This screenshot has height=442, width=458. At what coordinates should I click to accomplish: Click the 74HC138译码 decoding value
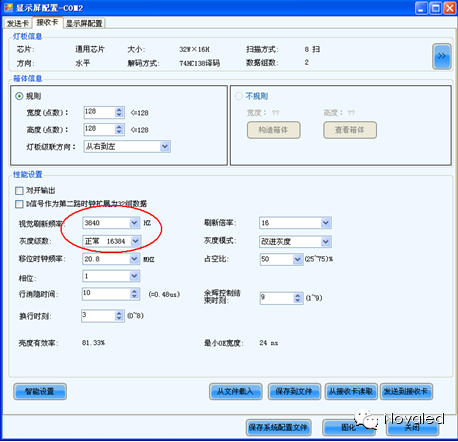coord(199,63)
